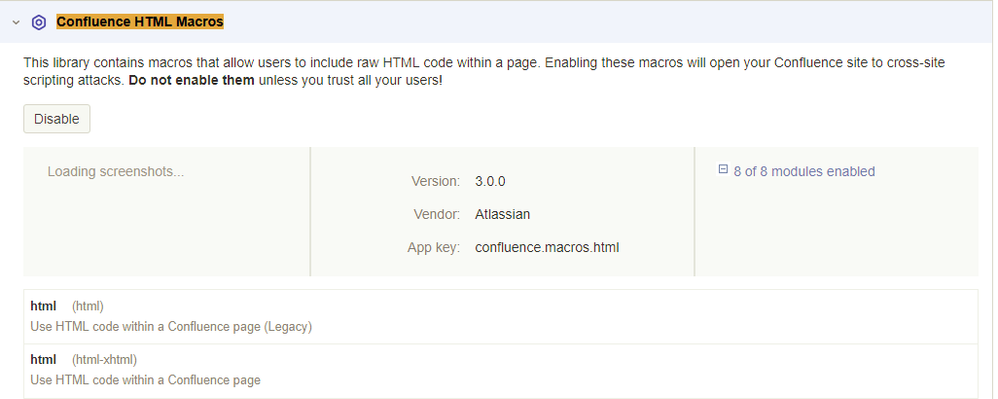Select the app key confluence.macros.html

pyautogui.click(x=547, y=248)
